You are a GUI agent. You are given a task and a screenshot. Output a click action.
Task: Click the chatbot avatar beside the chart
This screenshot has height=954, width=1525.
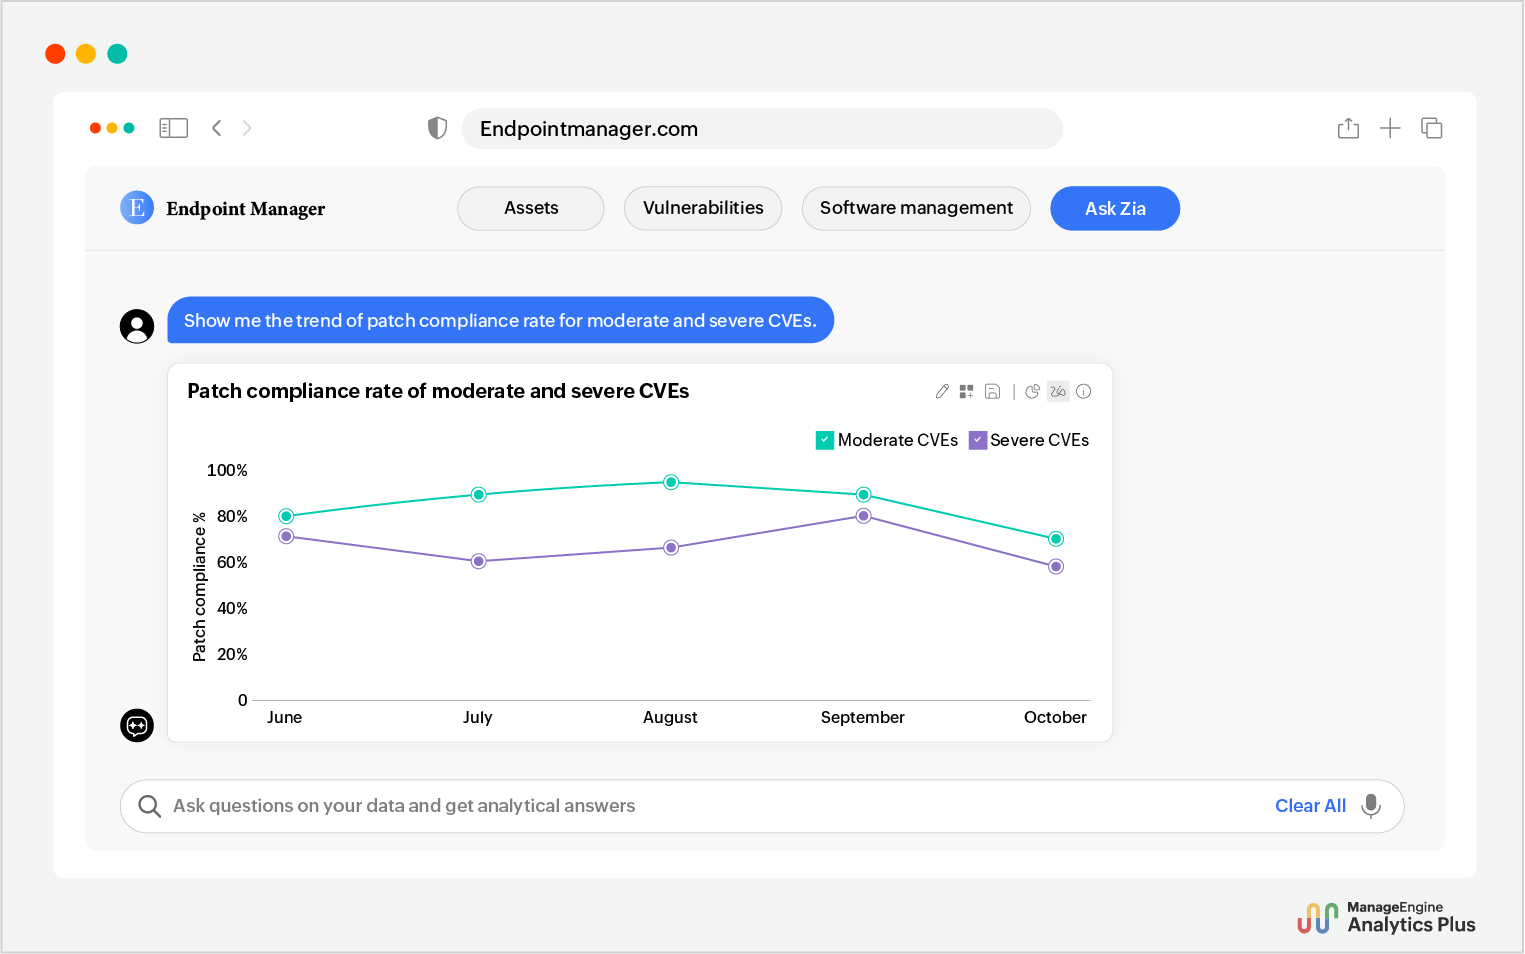click(x=137, y=725)
